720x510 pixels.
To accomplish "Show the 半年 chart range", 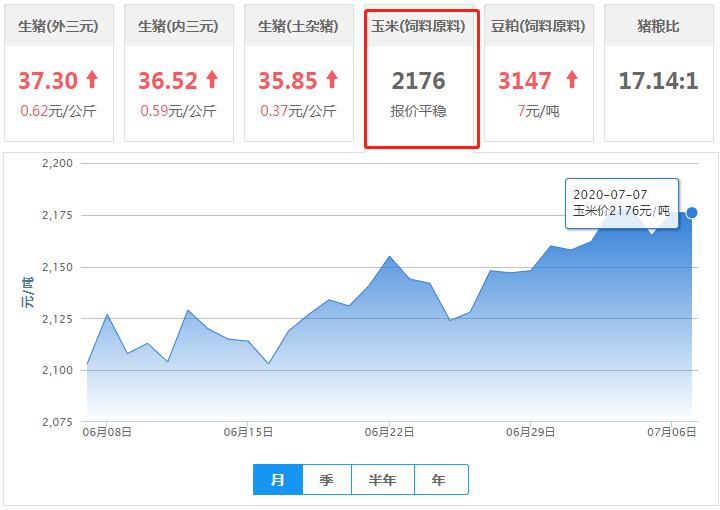I will pyautogui.click(x=383, y=480).
